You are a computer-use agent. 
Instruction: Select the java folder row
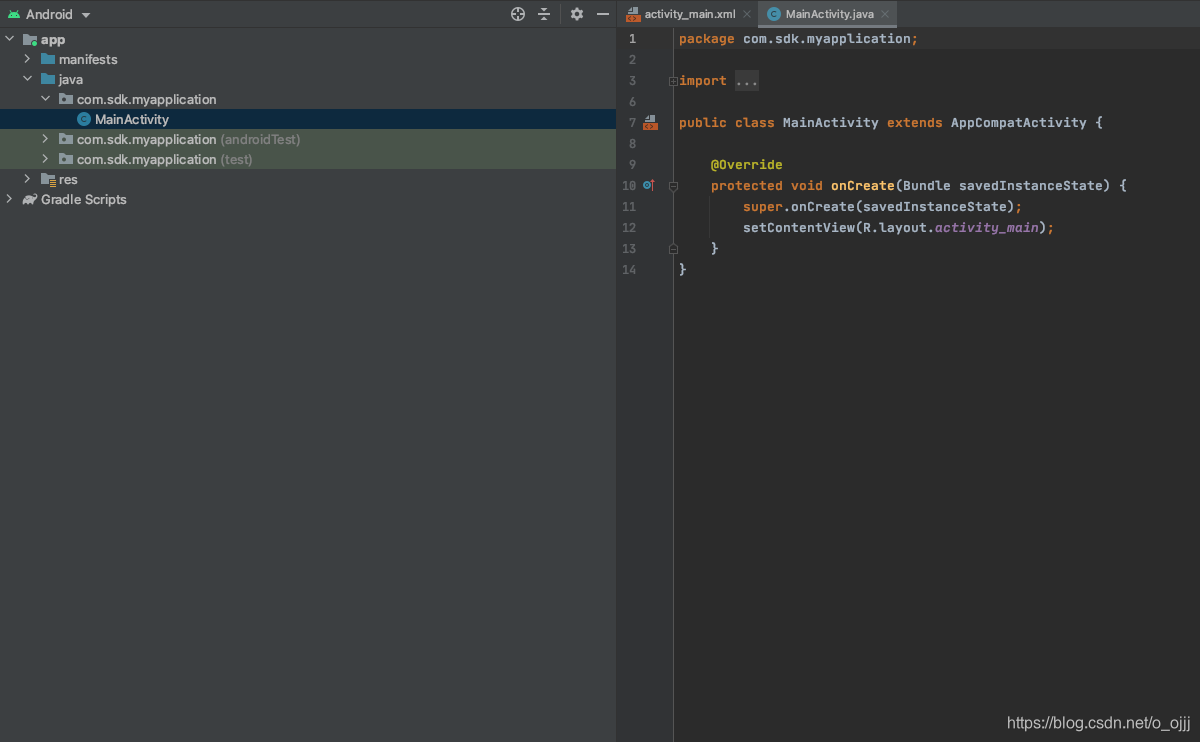[308, 79]
